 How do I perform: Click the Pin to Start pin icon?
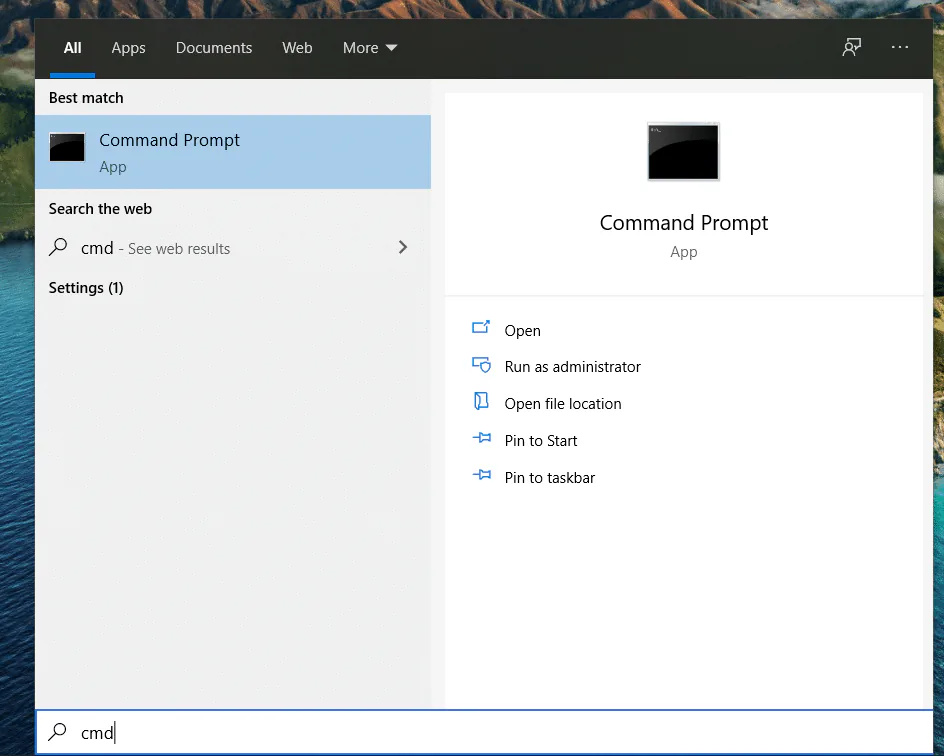(x=482, y=438)
